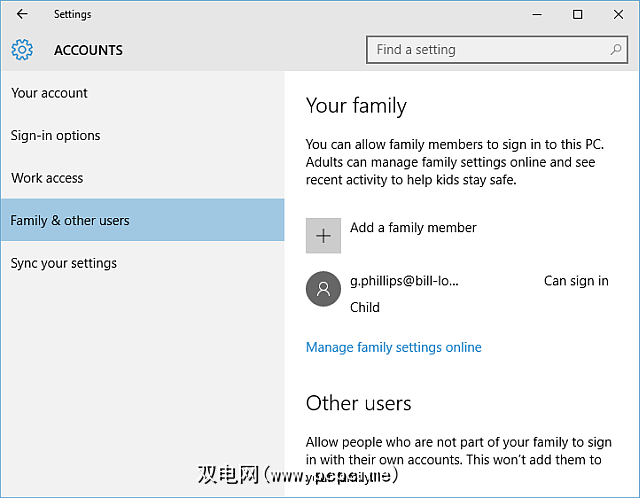Open Manage family settings online link
The width and height of the screenshot is (640, 498).
[393, 347]
